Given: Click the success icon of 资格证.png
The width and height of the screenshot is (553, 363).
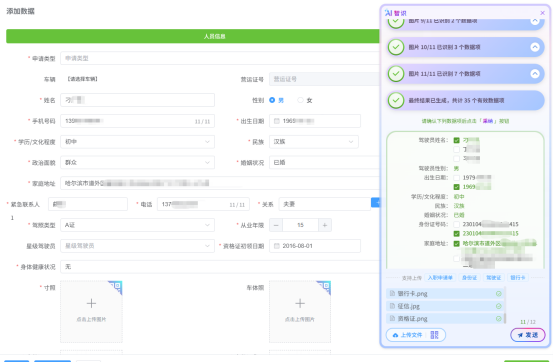Looking at the screenshot, I should (x=498, y=319).
